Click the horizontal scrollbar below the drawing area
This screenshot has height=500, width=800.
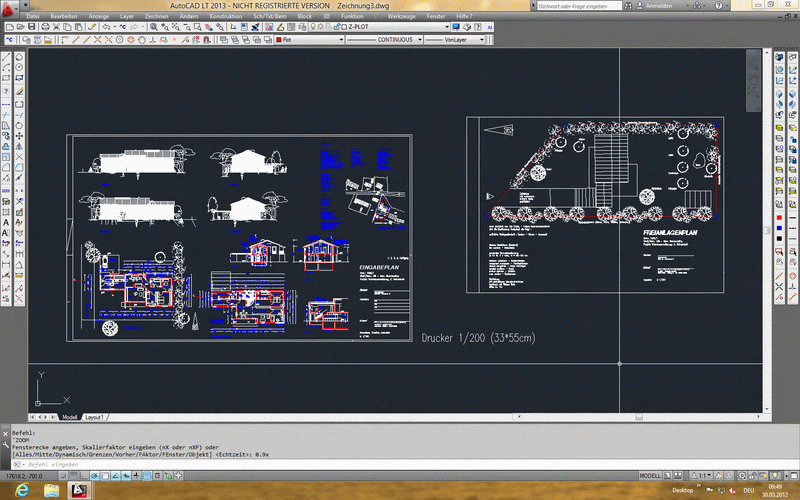(638, 417)
